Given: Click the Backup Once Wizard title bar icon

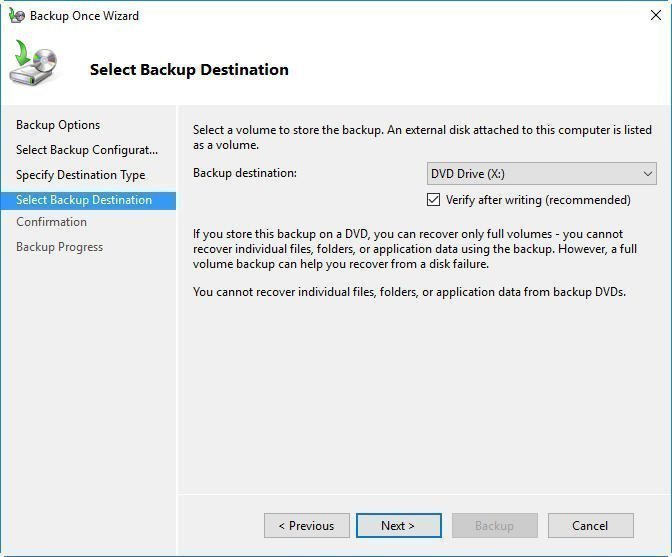Looking at the screenshot, I should 16,16.
